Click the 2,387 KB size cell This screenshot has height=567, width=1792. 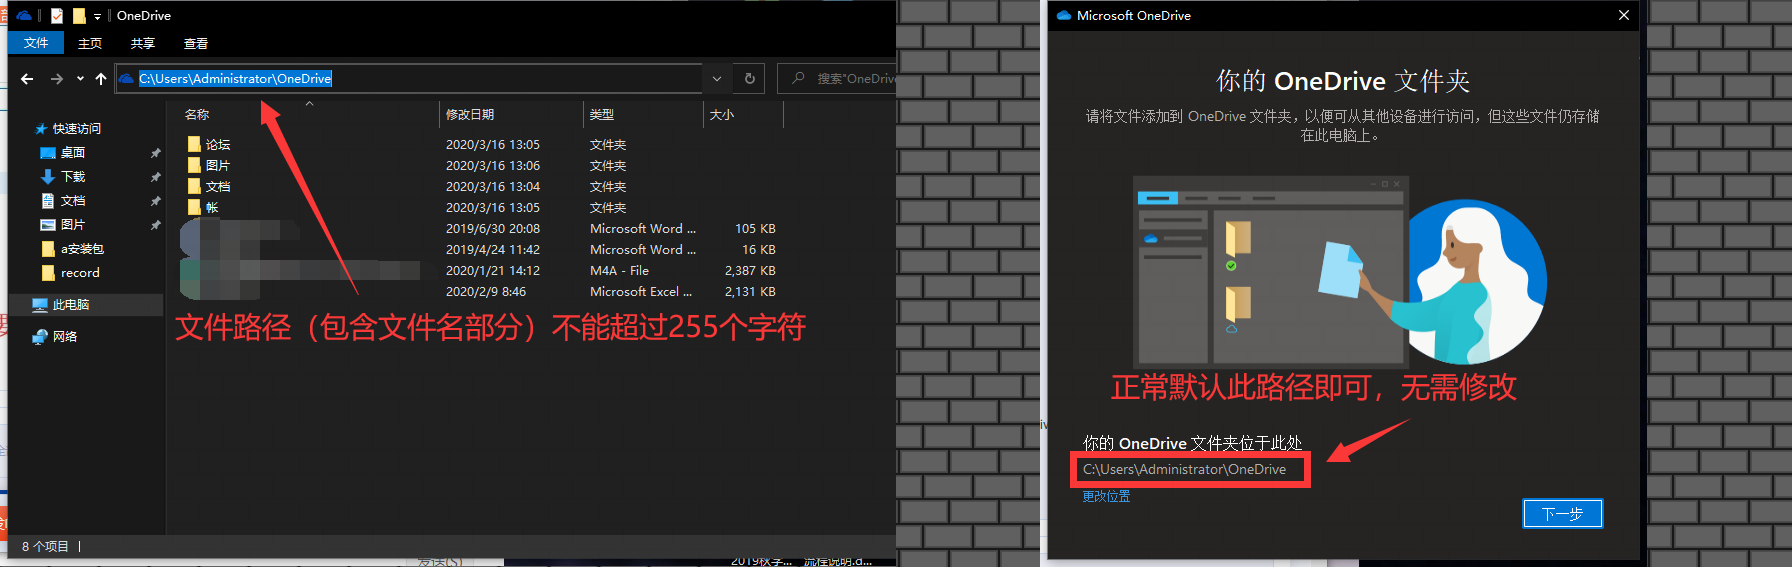point(750,270)
